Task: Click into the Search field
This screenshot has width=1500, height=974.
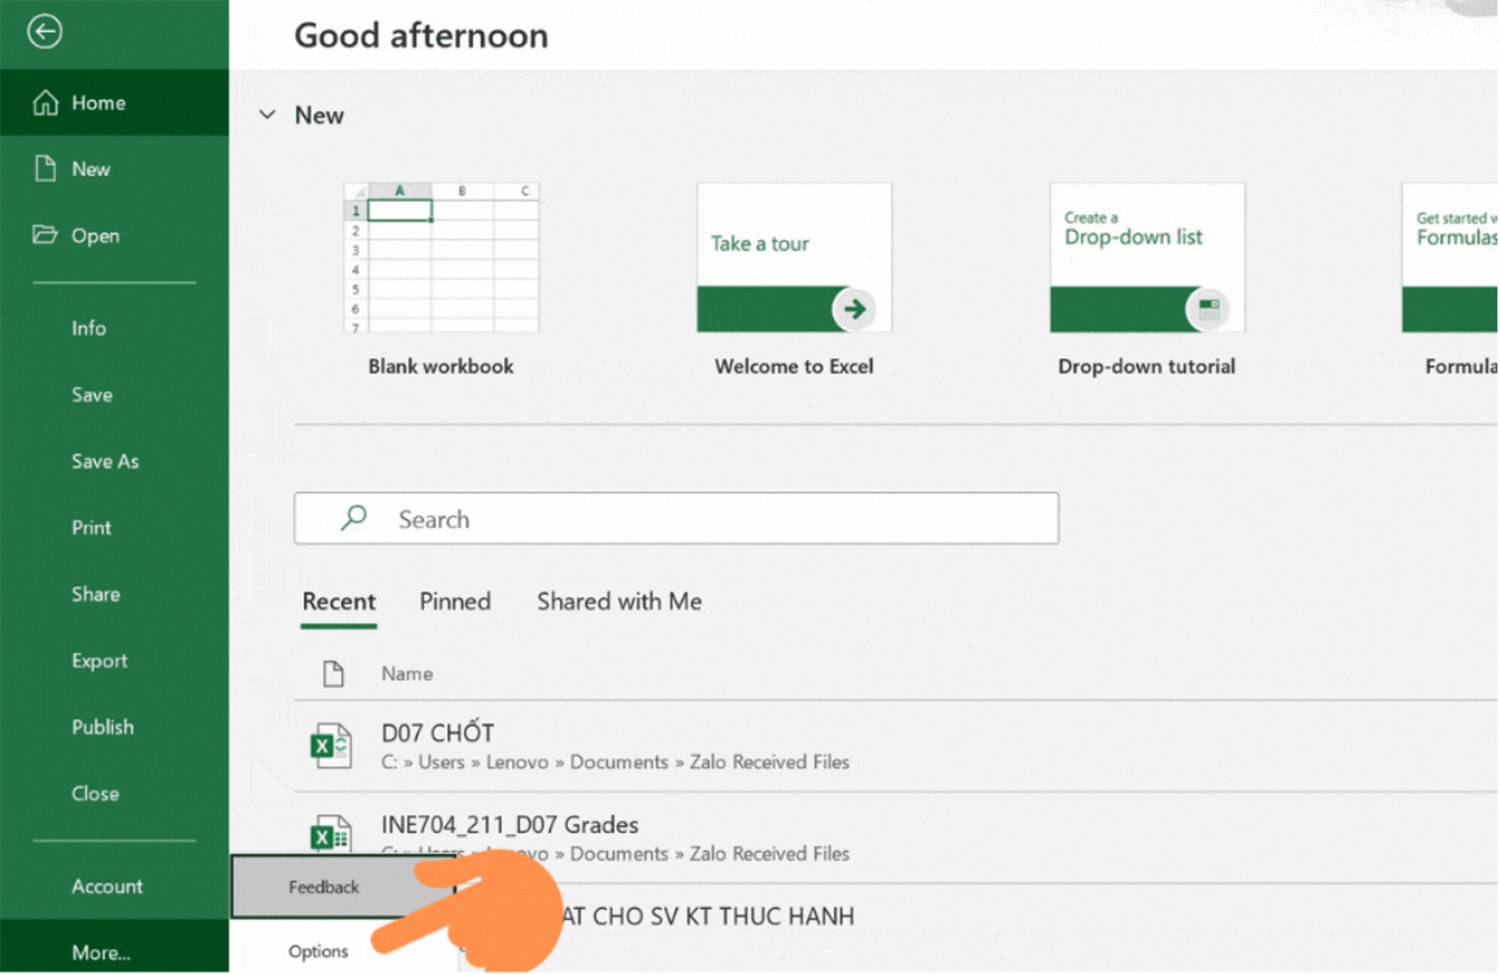Action: click(x=676, y=518)
